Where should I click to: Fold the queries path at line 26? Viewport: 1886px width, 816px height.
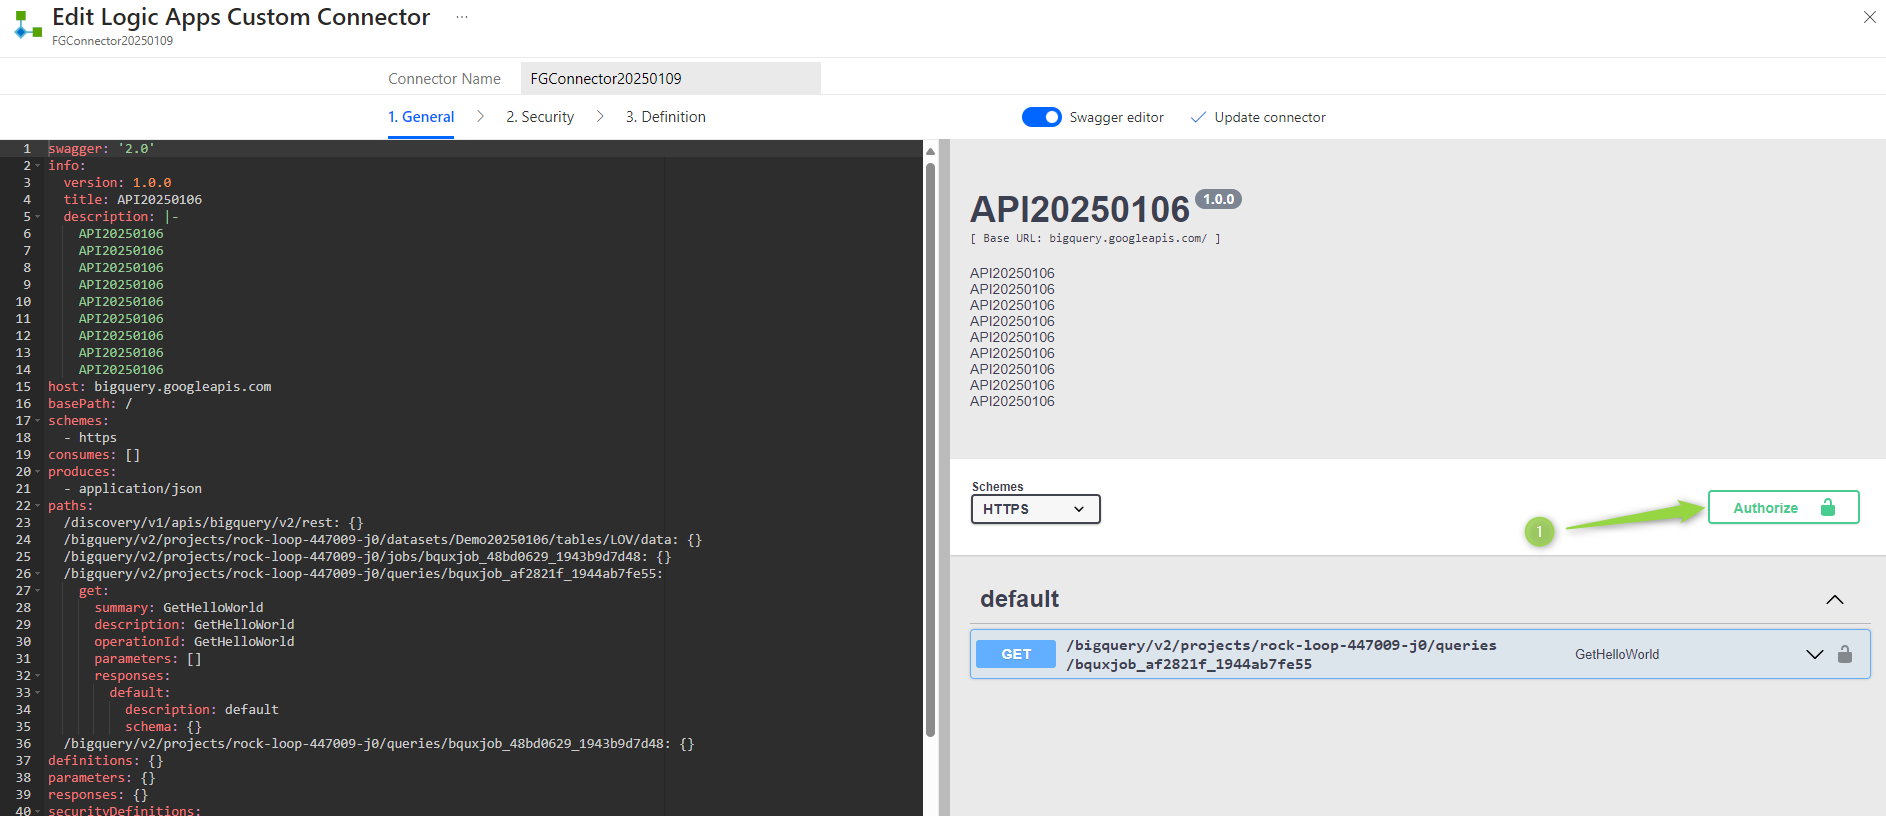[x=38, y=574]
